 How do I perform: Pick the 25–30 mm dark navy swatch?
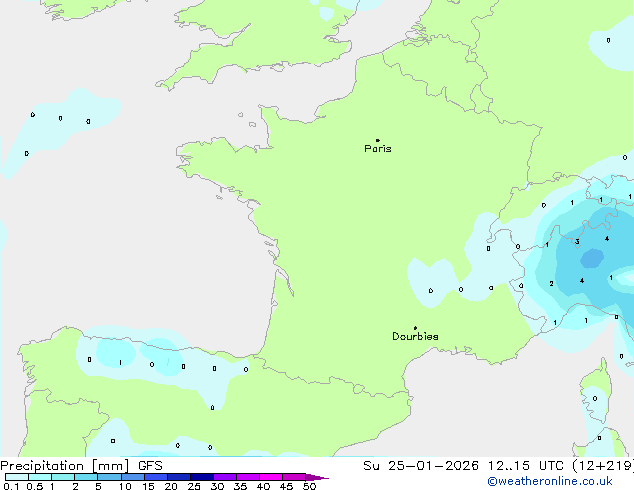[x=202, y=477]
